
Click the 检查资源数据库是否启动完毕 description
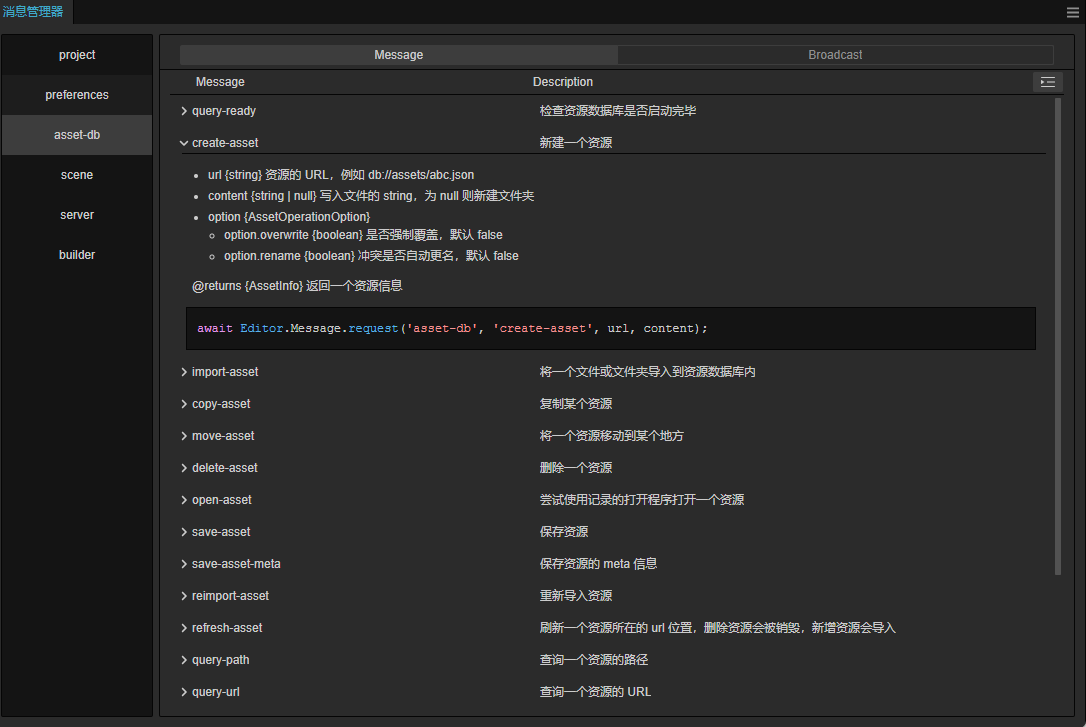[x=618, y=111]
